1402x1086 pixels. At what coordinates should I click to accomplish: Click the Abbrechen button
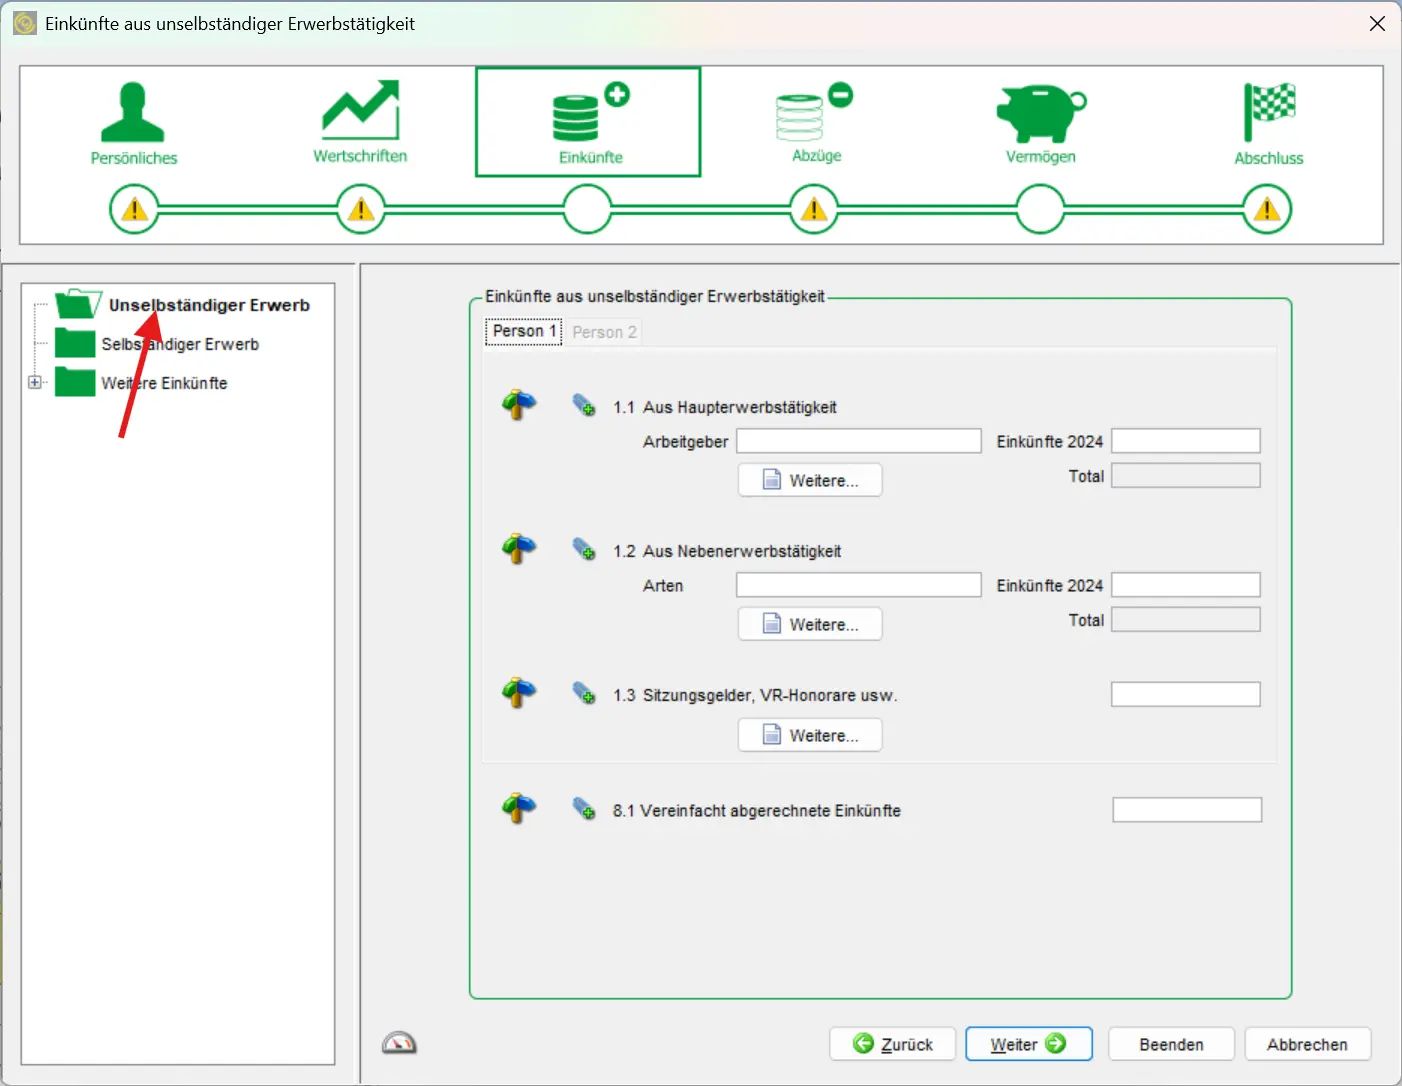coord(1307,1044)
